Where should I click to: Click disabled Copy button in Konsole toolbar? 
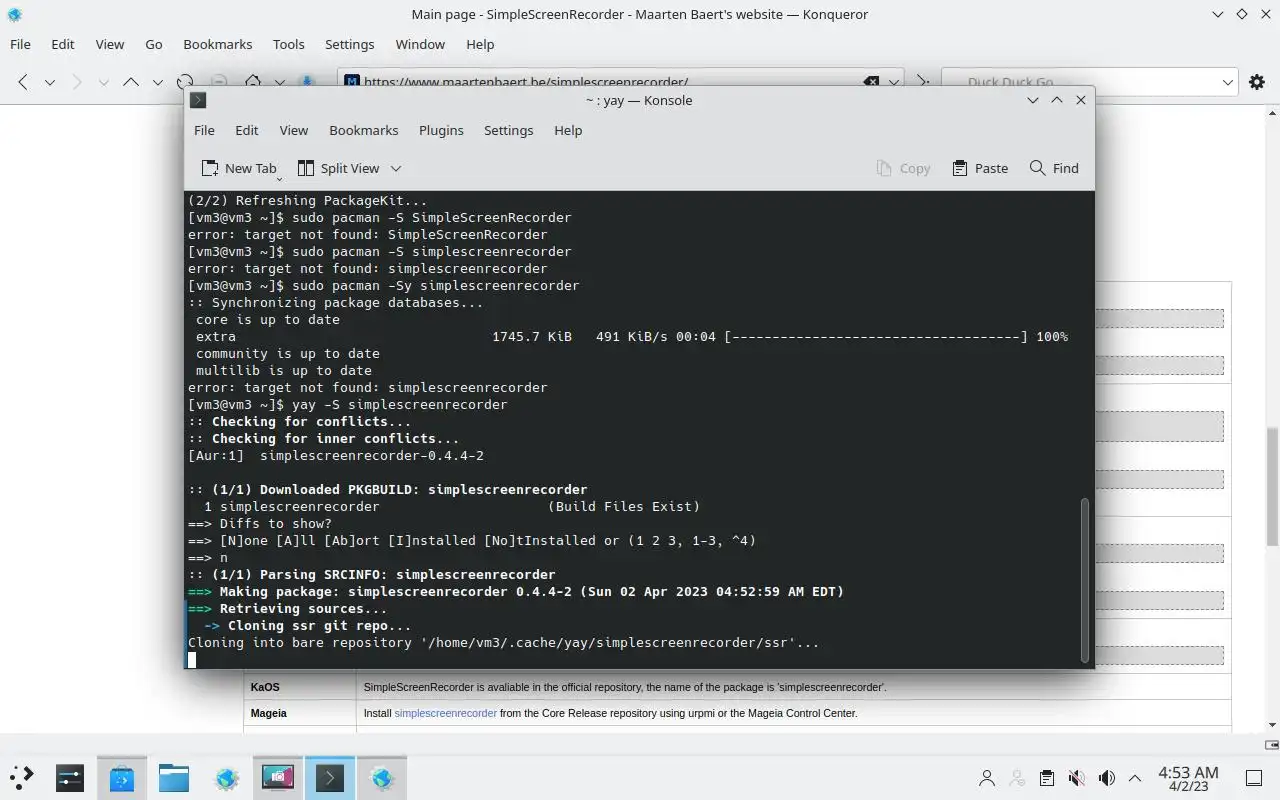pos(903,168)
